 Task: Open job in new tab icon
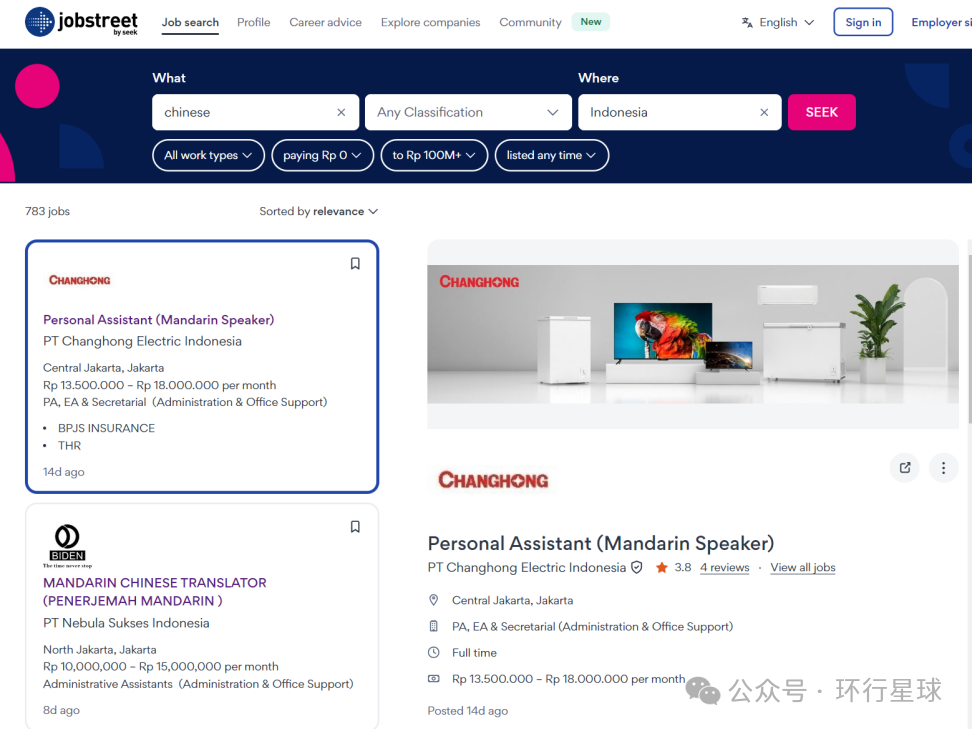pyautogui.click(x=905, y=467)
